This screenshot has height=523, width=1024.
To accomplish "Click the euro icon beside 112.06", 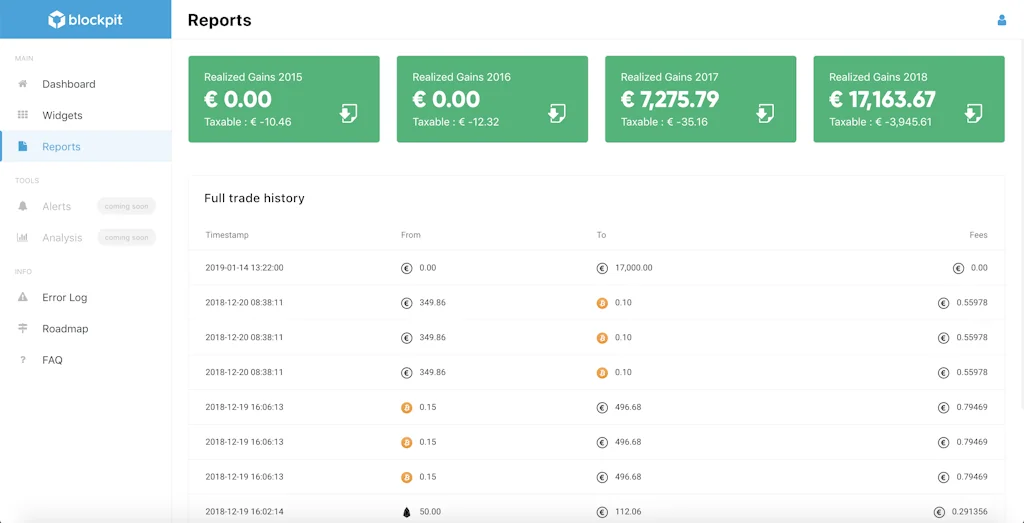I will (602, 512).
